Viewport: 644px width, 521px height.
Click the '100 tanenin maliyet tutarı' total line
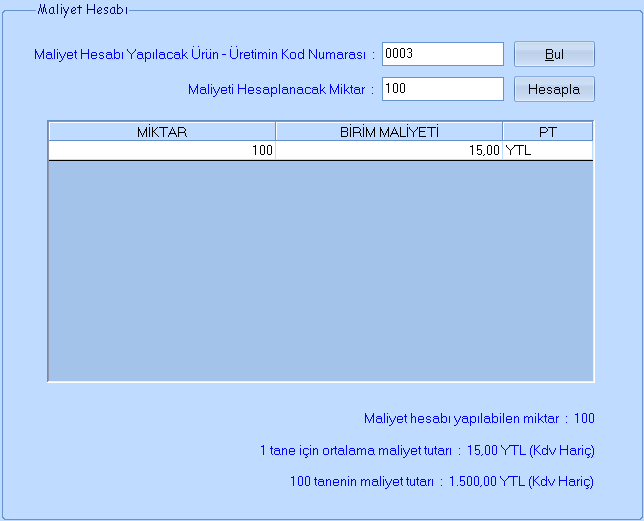(x=442, y=481)
